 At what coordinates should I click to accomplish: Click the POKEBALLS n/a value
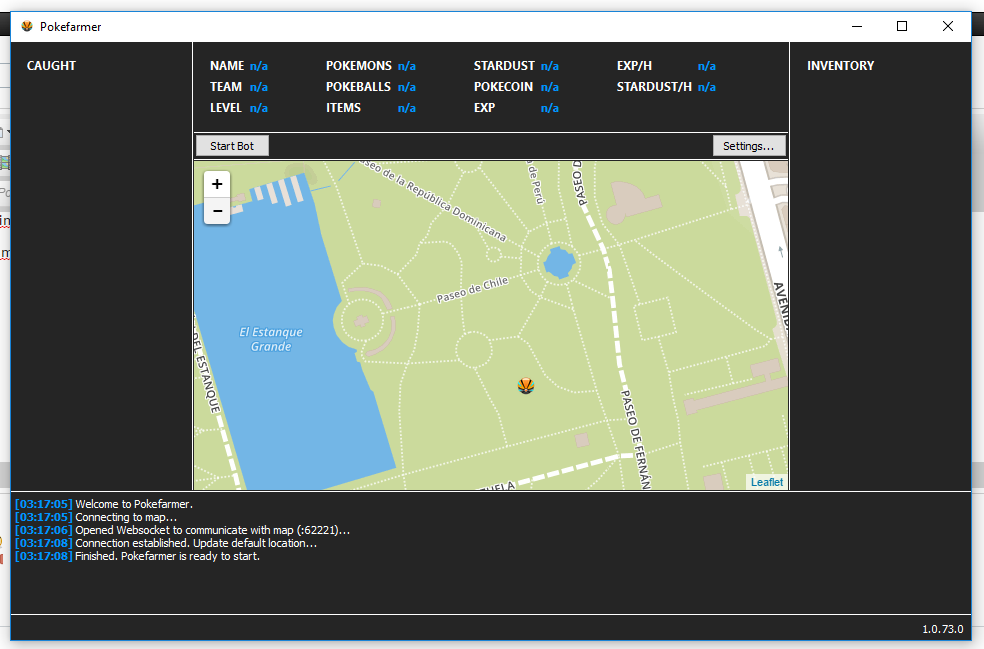point(407,87)
